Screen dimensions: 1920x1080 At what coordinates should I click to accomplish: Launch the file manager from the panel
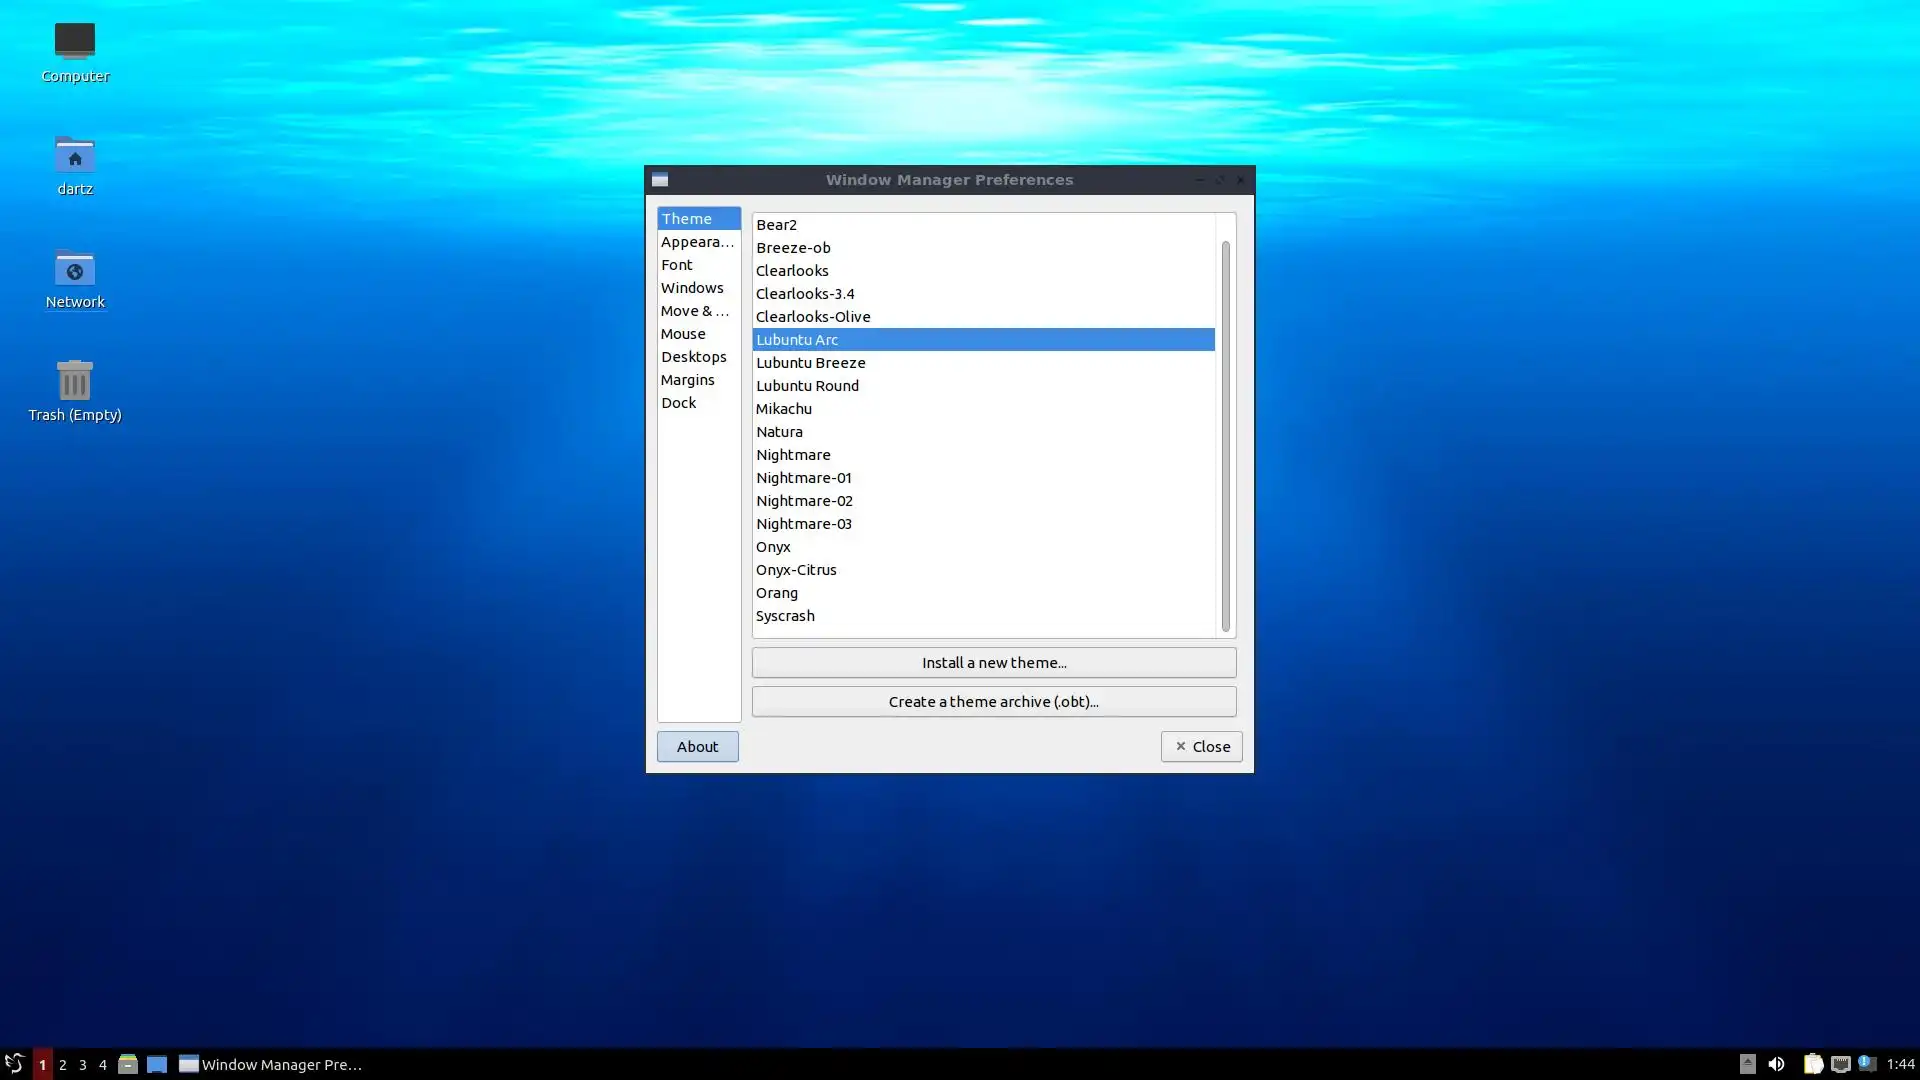pyautogui.click(x=127, y=1064)
